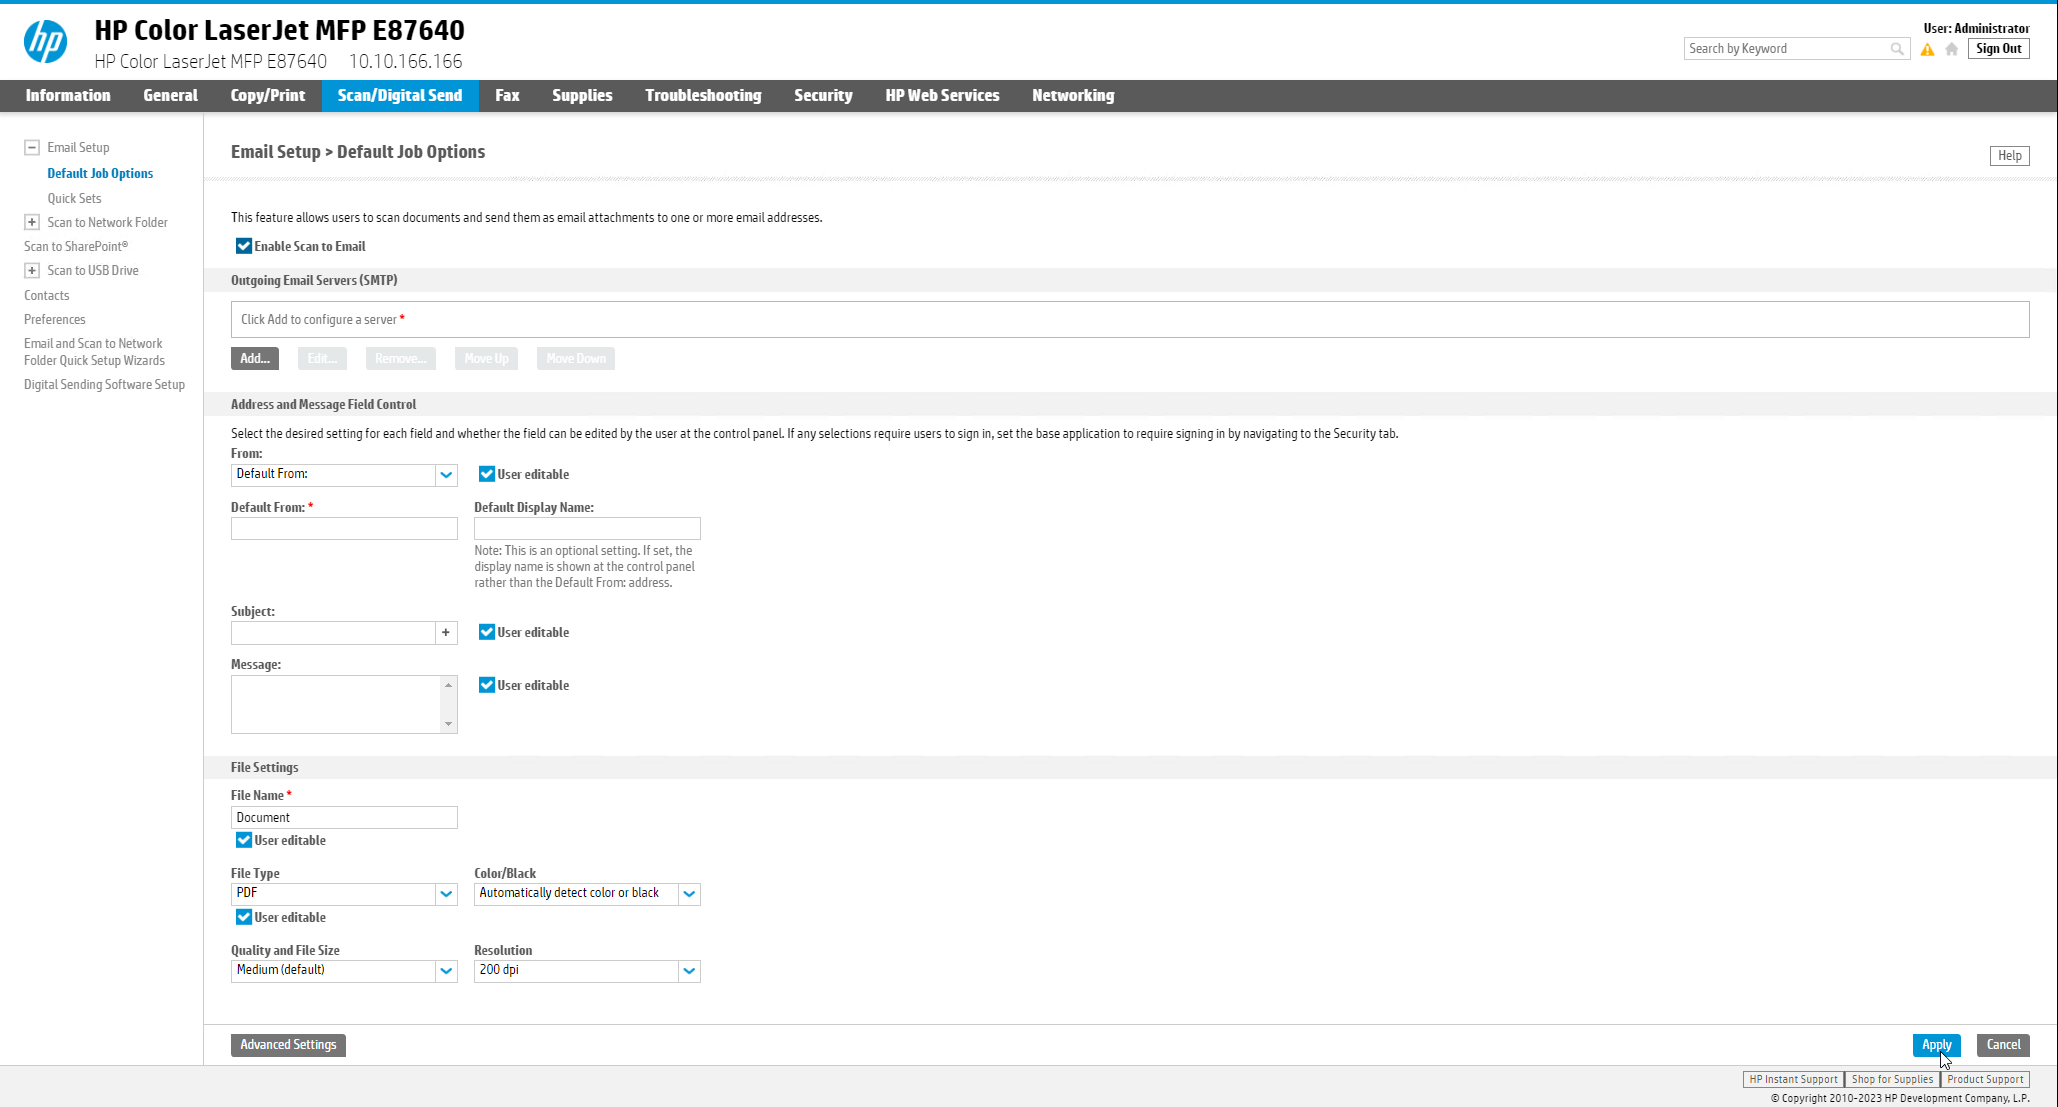Click the Subject plus icon button
The width and height of the screenshot is (2058, 1107).
click(x=446, y=632)
